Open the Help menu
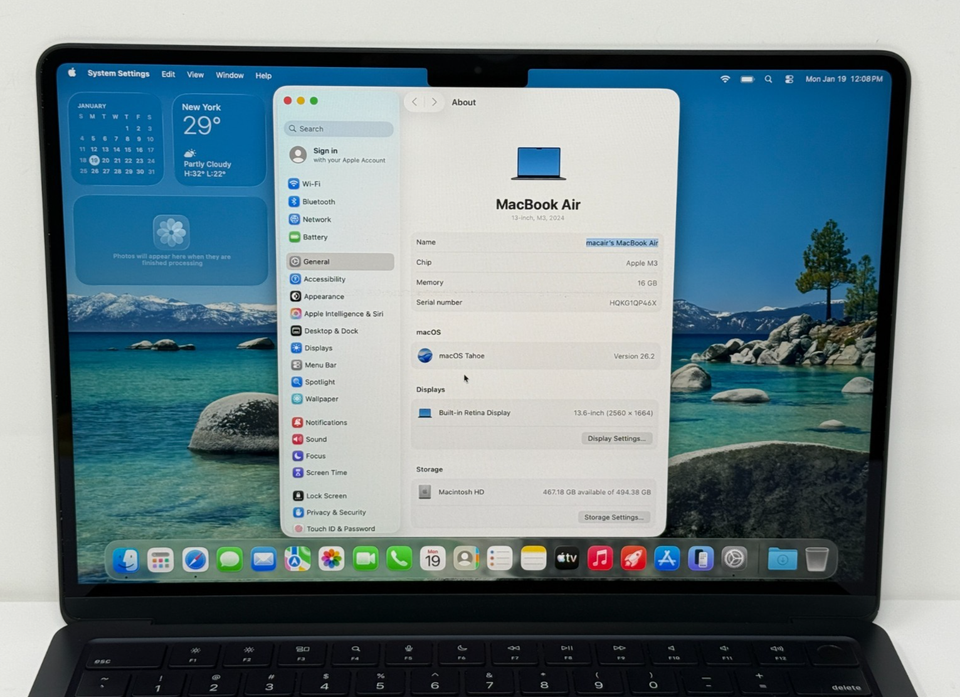The width and height of the screenshot is (960, 697). (x=263, y=74)
